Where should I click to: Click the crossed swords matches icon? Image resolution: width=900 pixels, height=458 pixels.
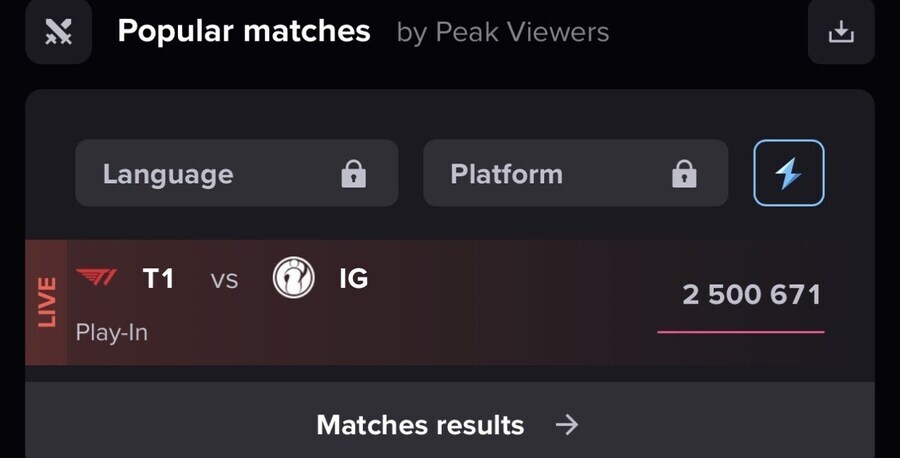coord(59,31)
